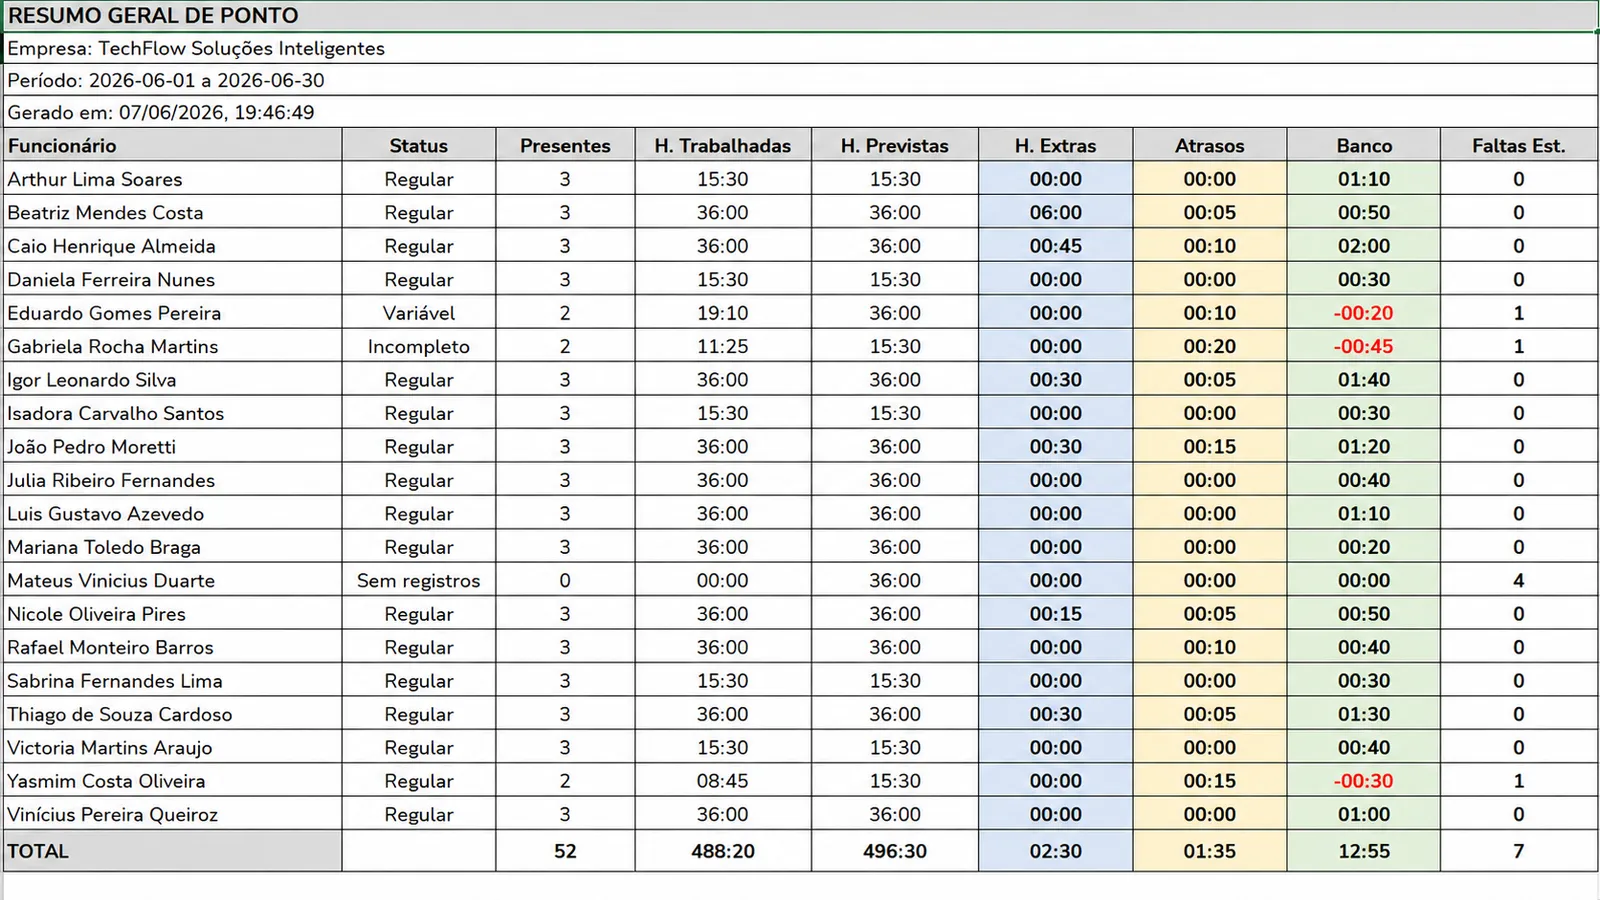The height and width of the screenshot is (900, 1600).
Task: Click the name "Arthur Lima Soares"
Action: [x=95, y=179]
